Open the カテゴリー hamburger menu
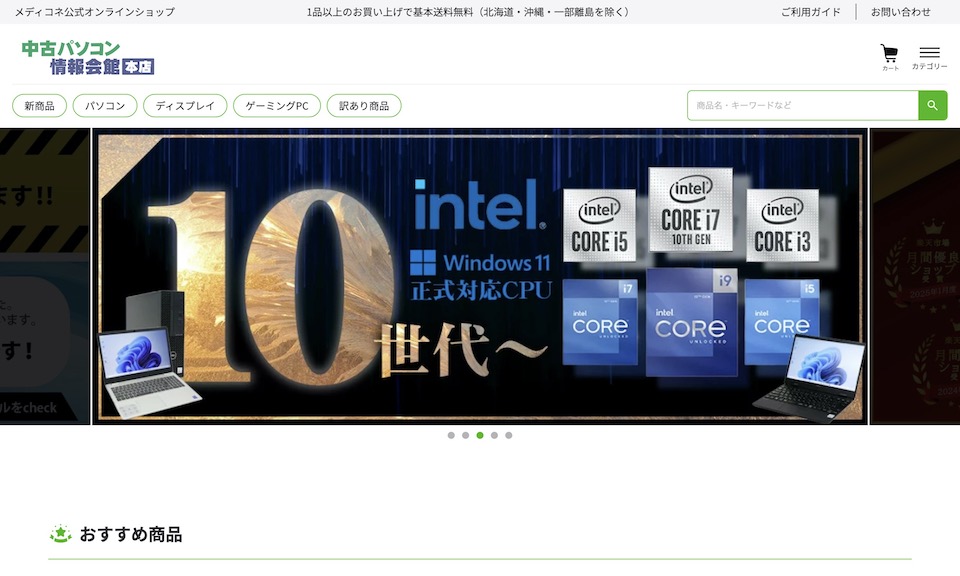 coord(929,58)
